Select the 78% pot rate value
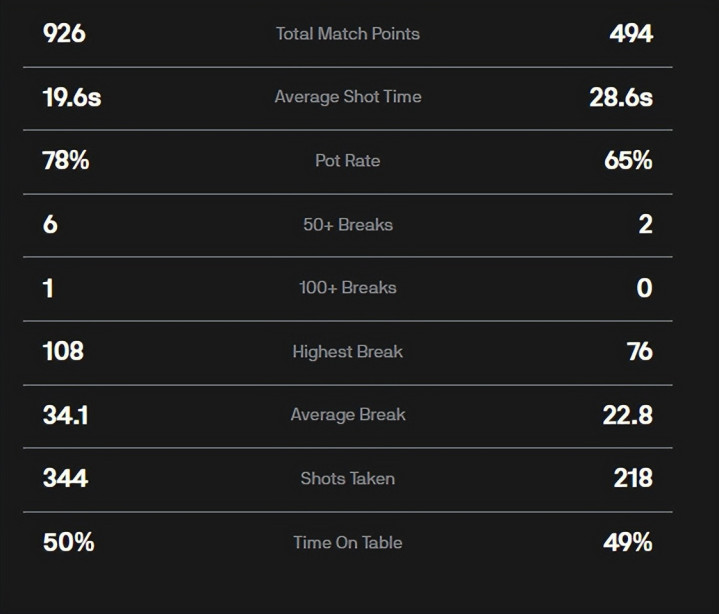Viewport: 719px width, 614px height. coord(66,160)
